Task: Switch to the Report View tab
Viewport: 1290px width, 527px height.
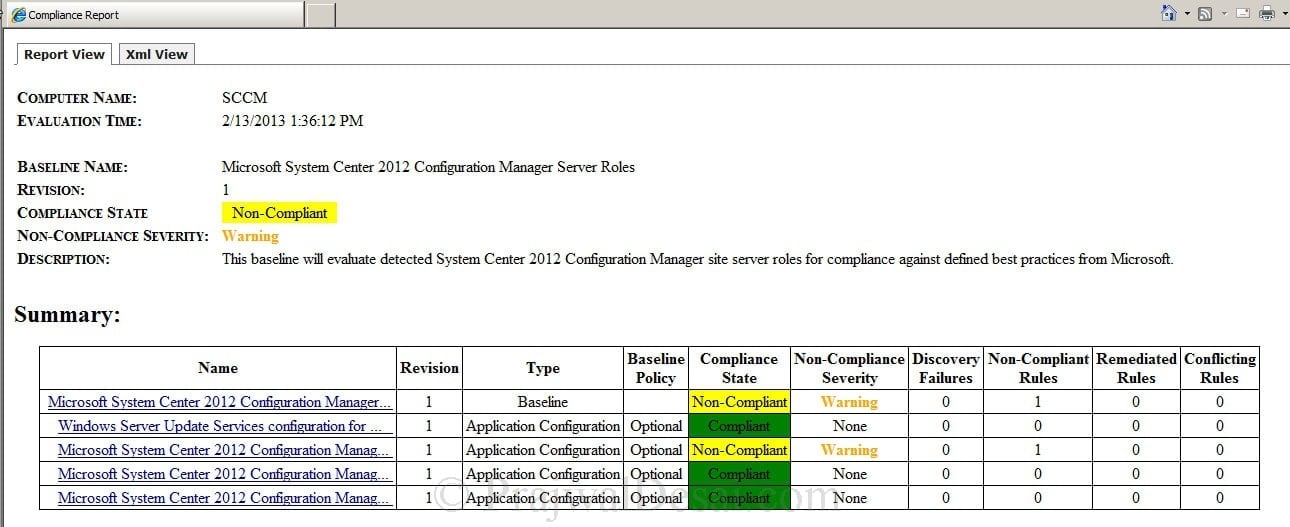Action: click(x=64, y=54)
